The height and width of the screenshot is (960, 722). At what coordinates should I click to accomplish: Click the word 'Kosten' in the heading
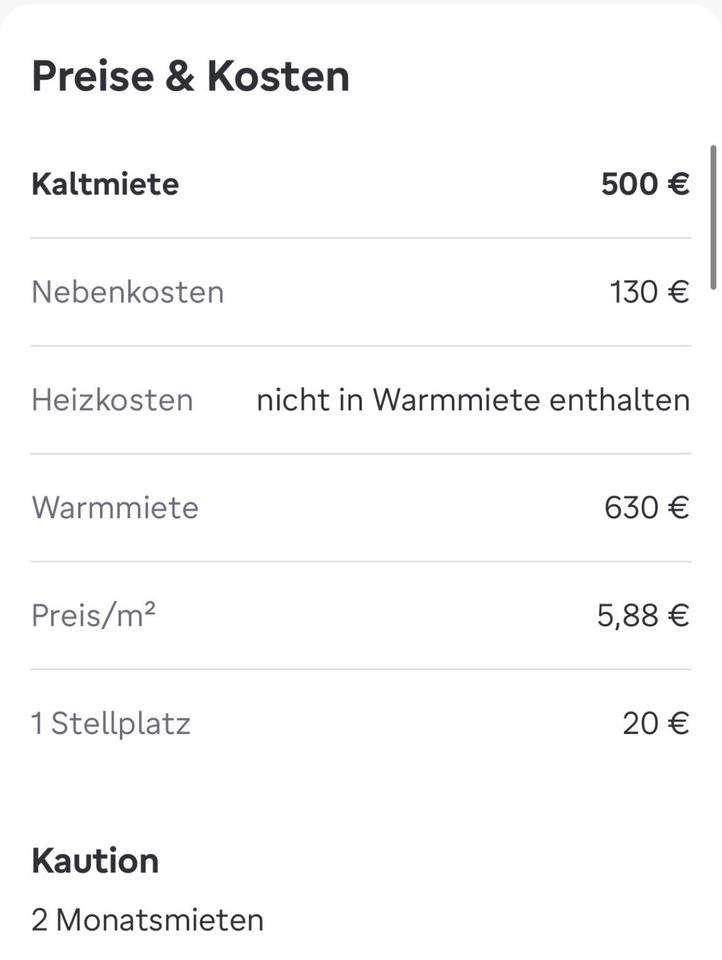278,77
